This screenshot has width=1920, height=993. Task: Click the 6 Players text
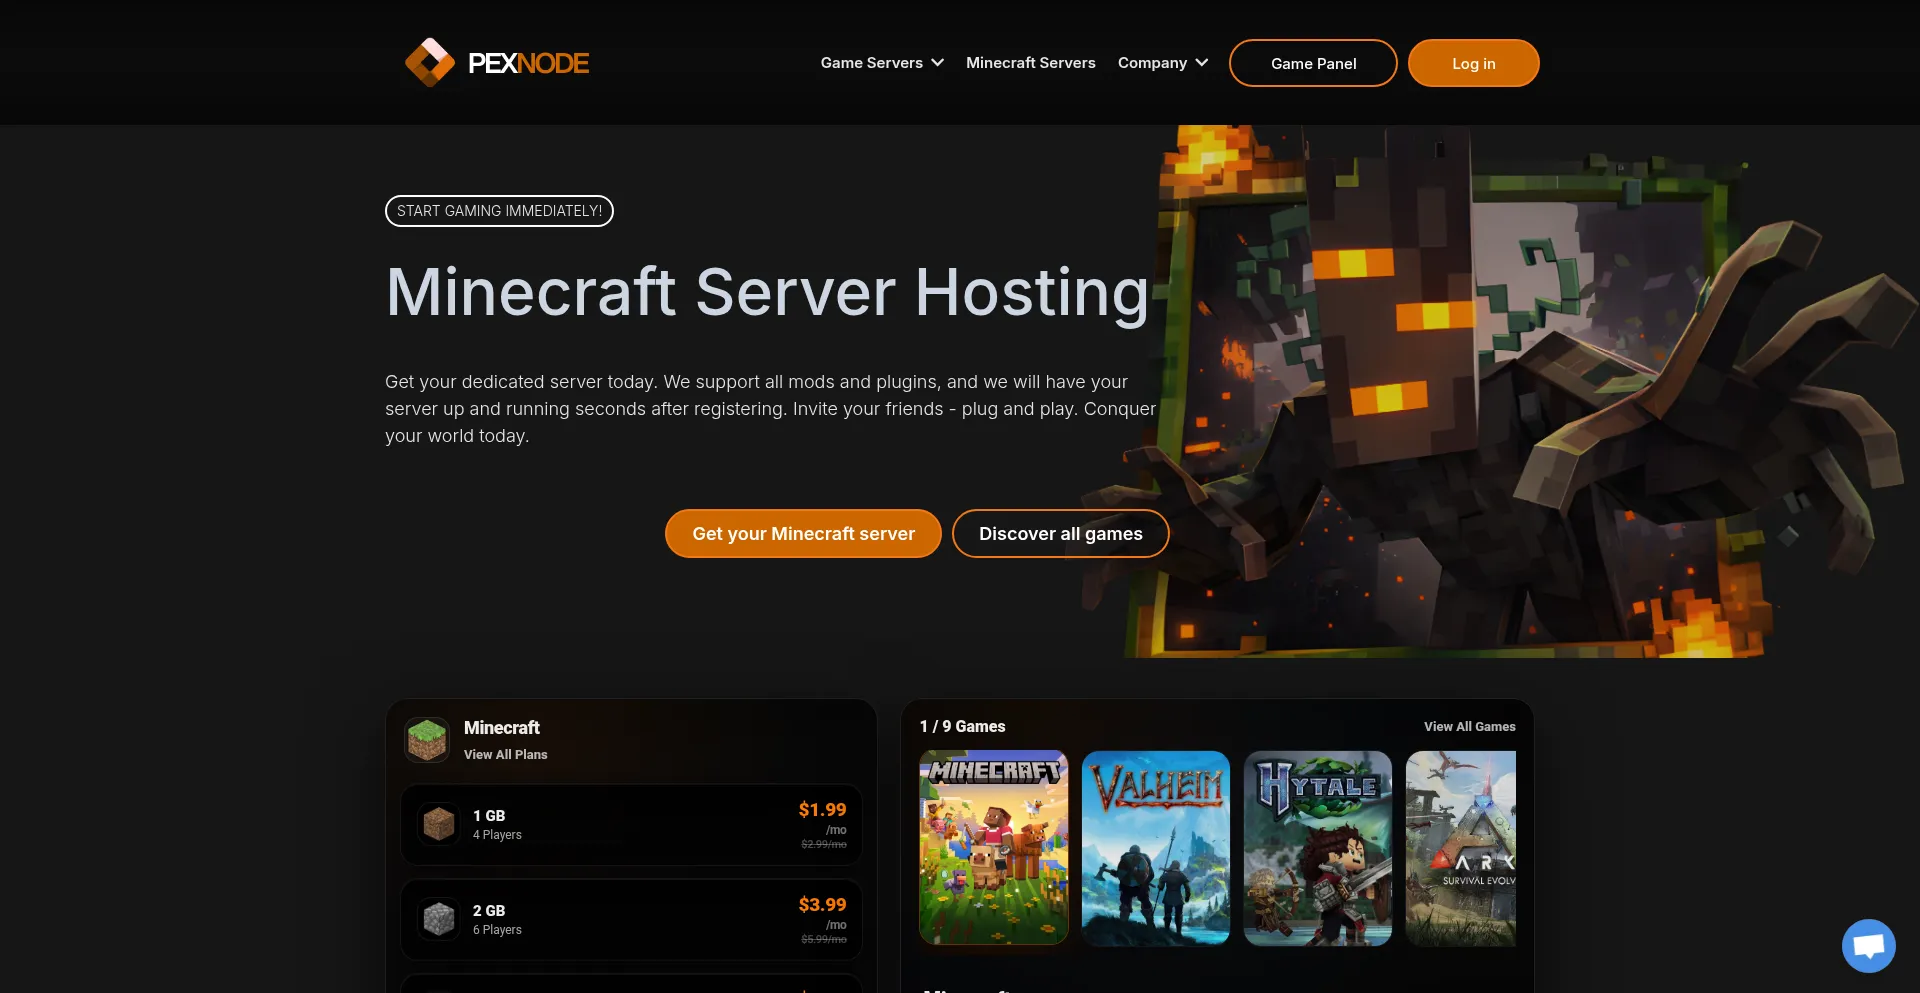[x=497, y=930]
